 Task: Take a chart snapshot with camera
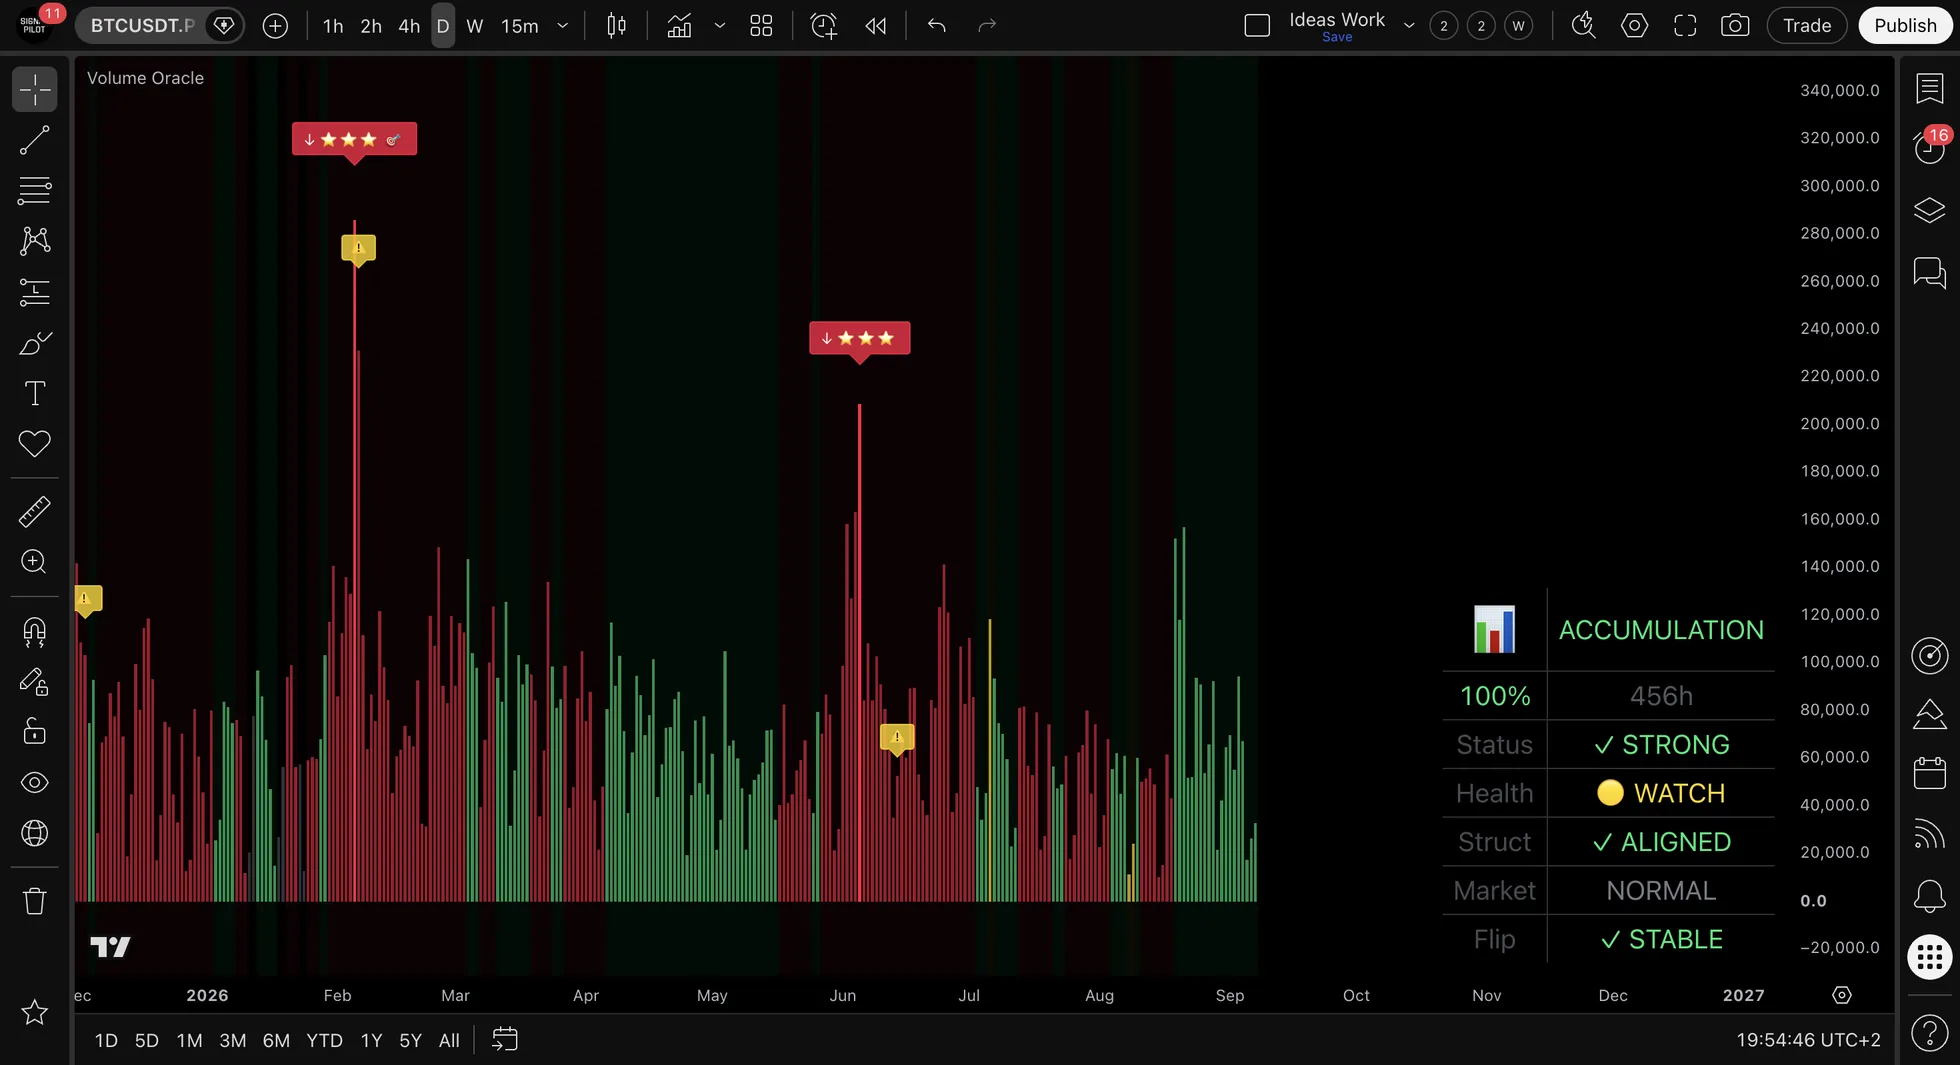pyautogui.click(x=1735, y=26)
